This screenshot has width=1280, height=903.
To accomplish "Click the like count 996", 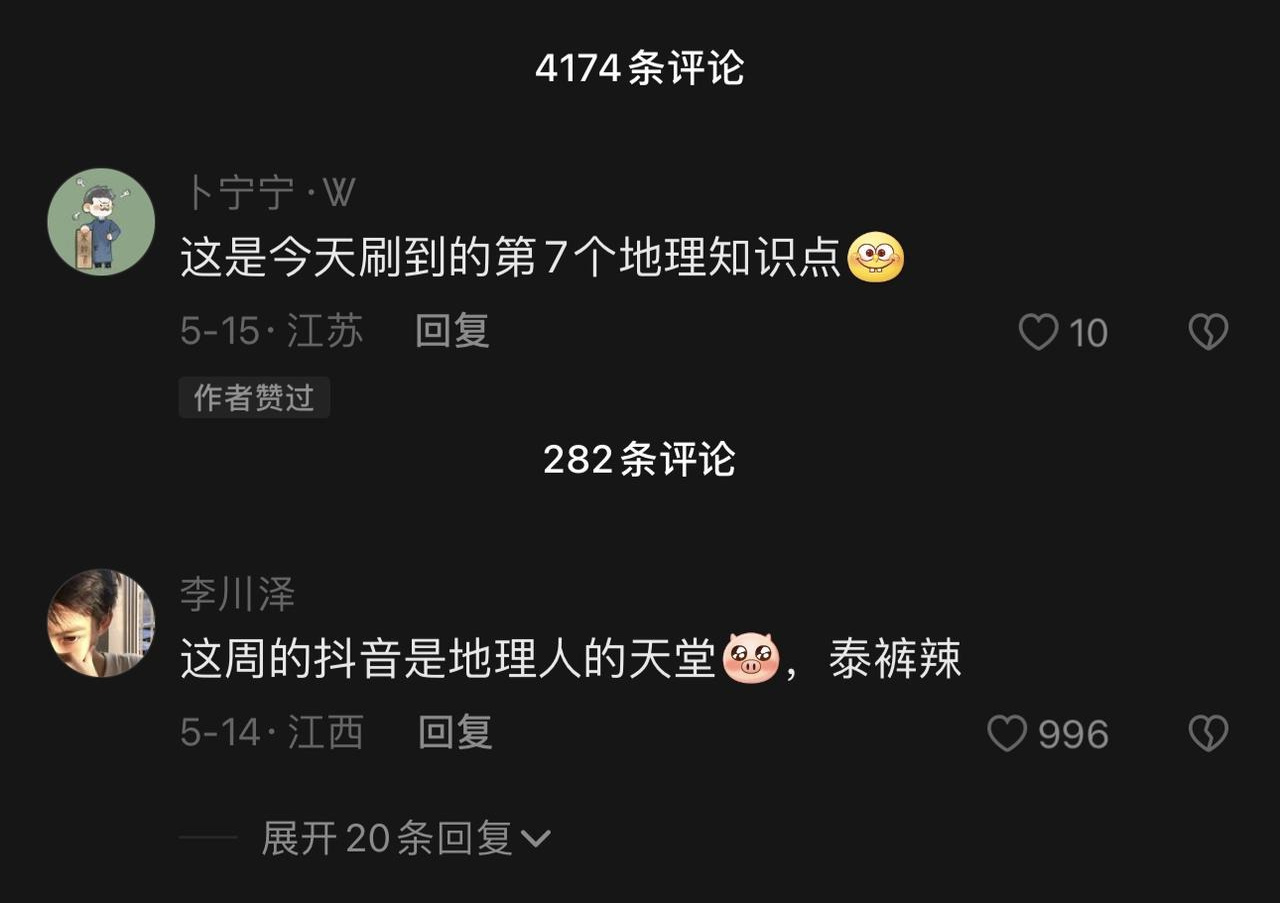I will tap(1073, 735).
